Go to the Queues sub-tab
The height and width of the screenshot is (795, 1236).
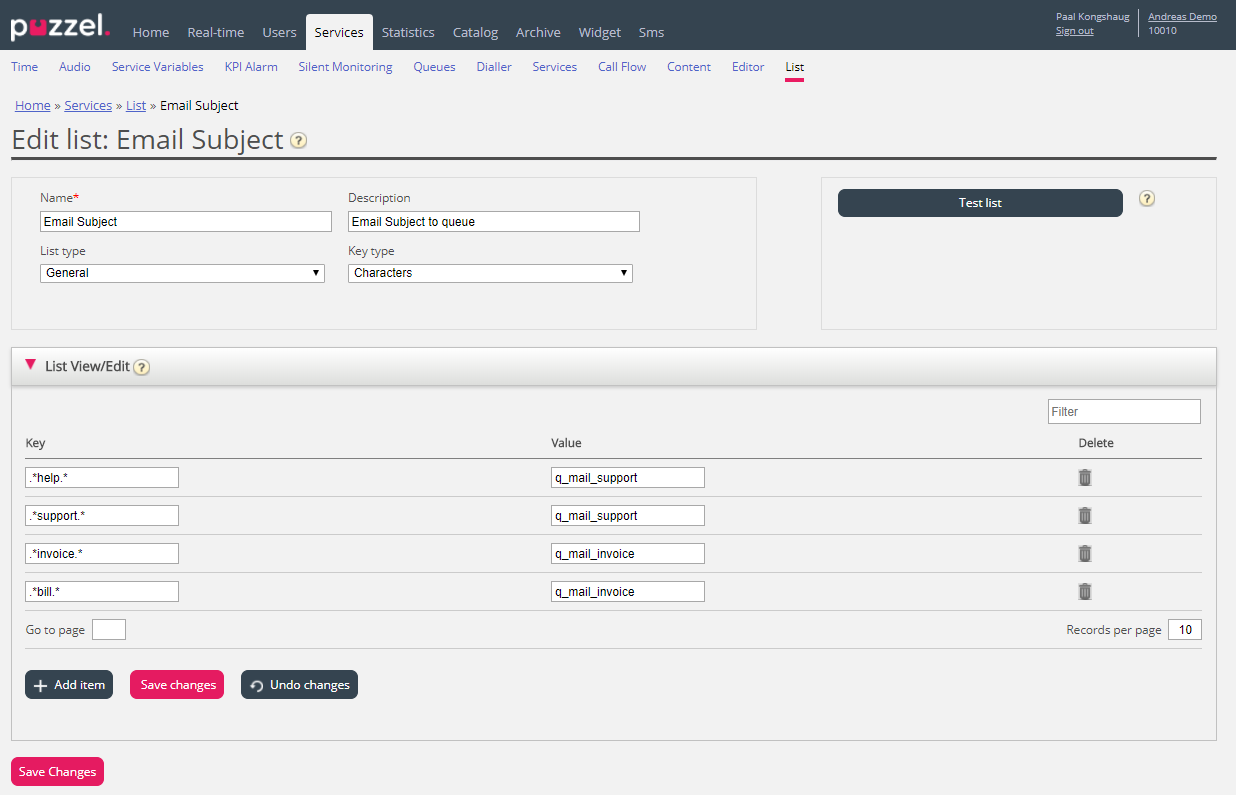[434, 67]
